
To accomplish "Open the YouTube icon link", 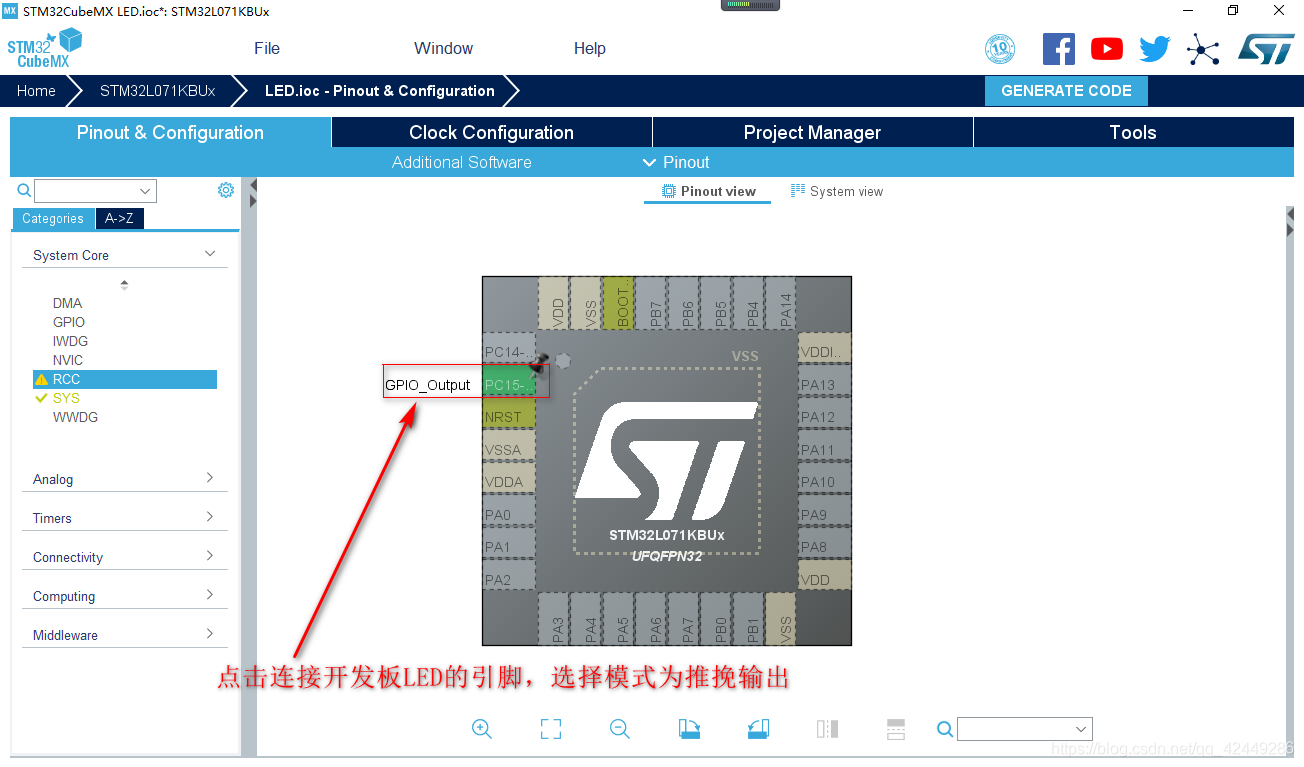I will 1107,48.
